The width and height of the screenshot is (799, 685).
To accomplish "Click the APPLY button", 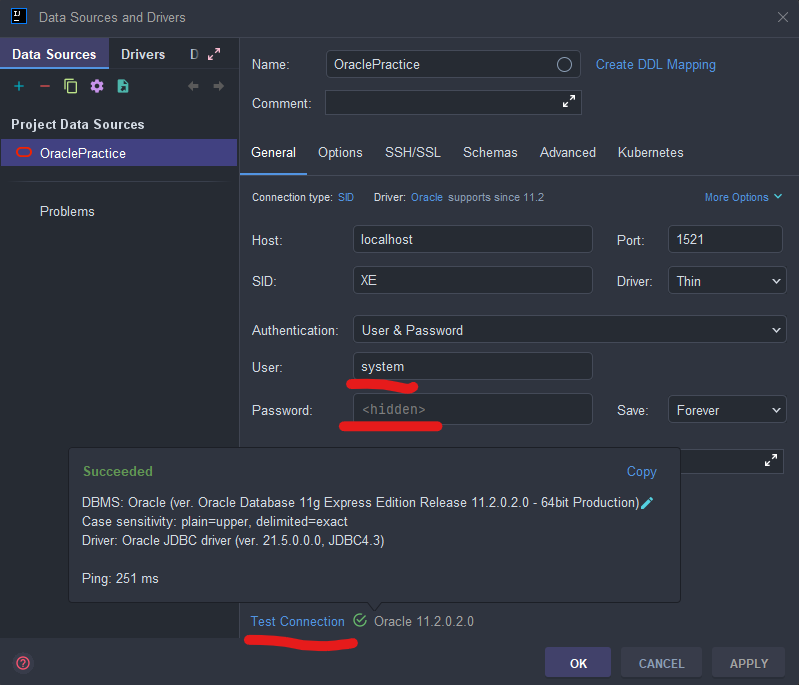I will point(749,663).
